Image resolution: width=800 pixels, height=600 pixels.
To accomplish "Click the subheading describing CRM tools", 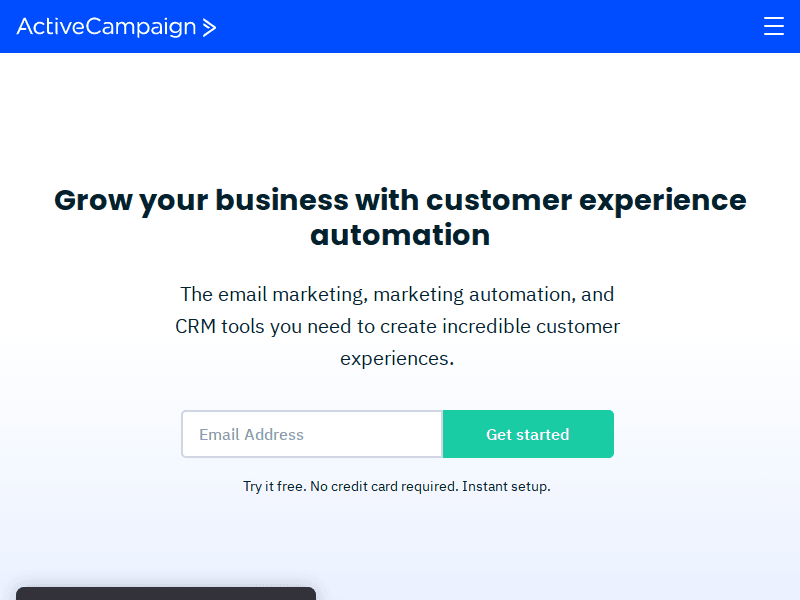I will (x=398, y=326).
